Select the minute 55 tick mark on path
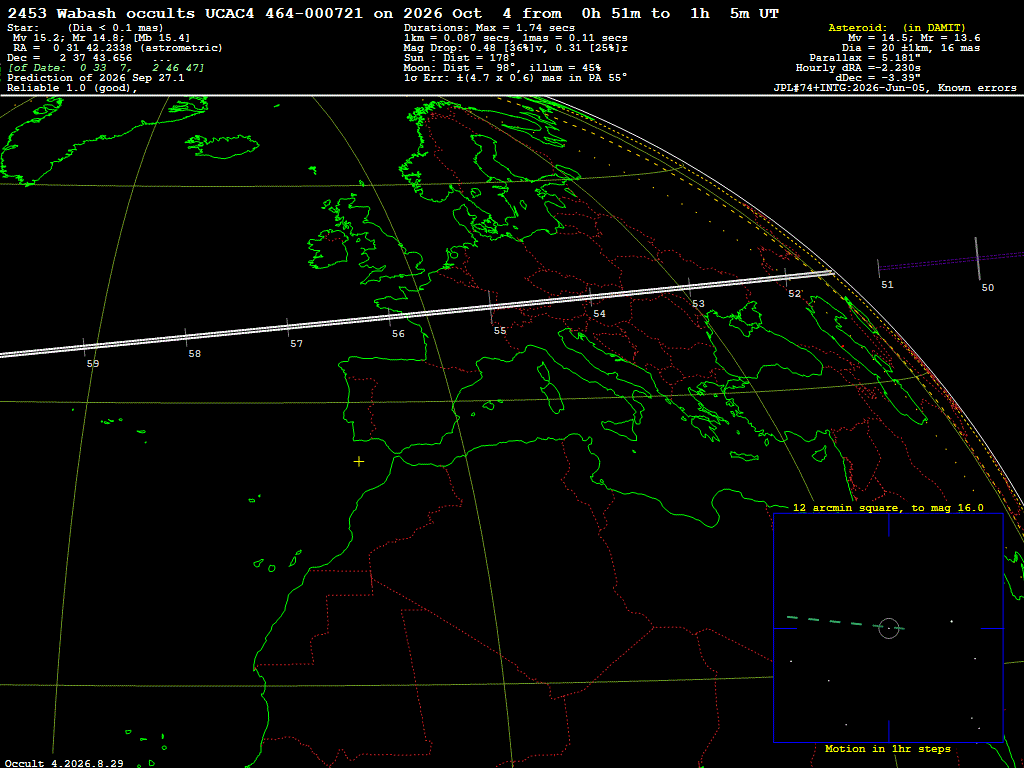Image resolution: width=1024 pixels, height=768 pixels. 490,308
